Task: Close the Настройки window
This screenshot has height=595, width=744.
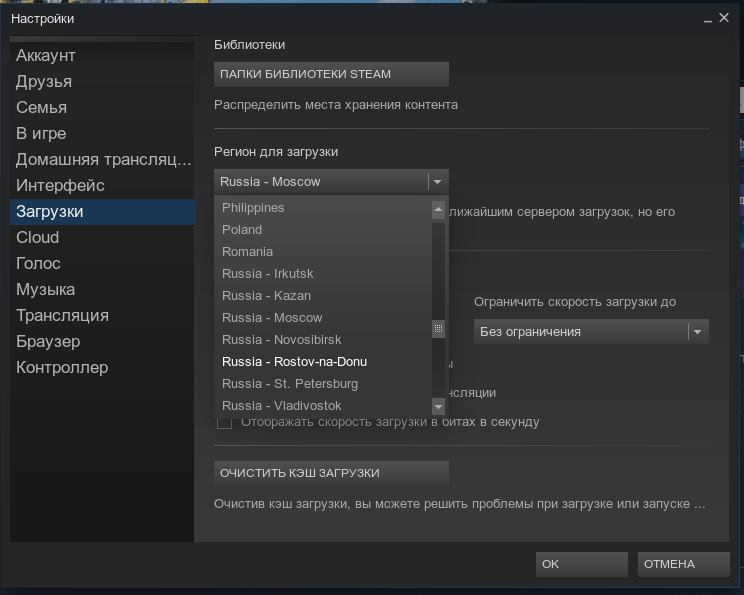Action: click(x=724, y=18)
